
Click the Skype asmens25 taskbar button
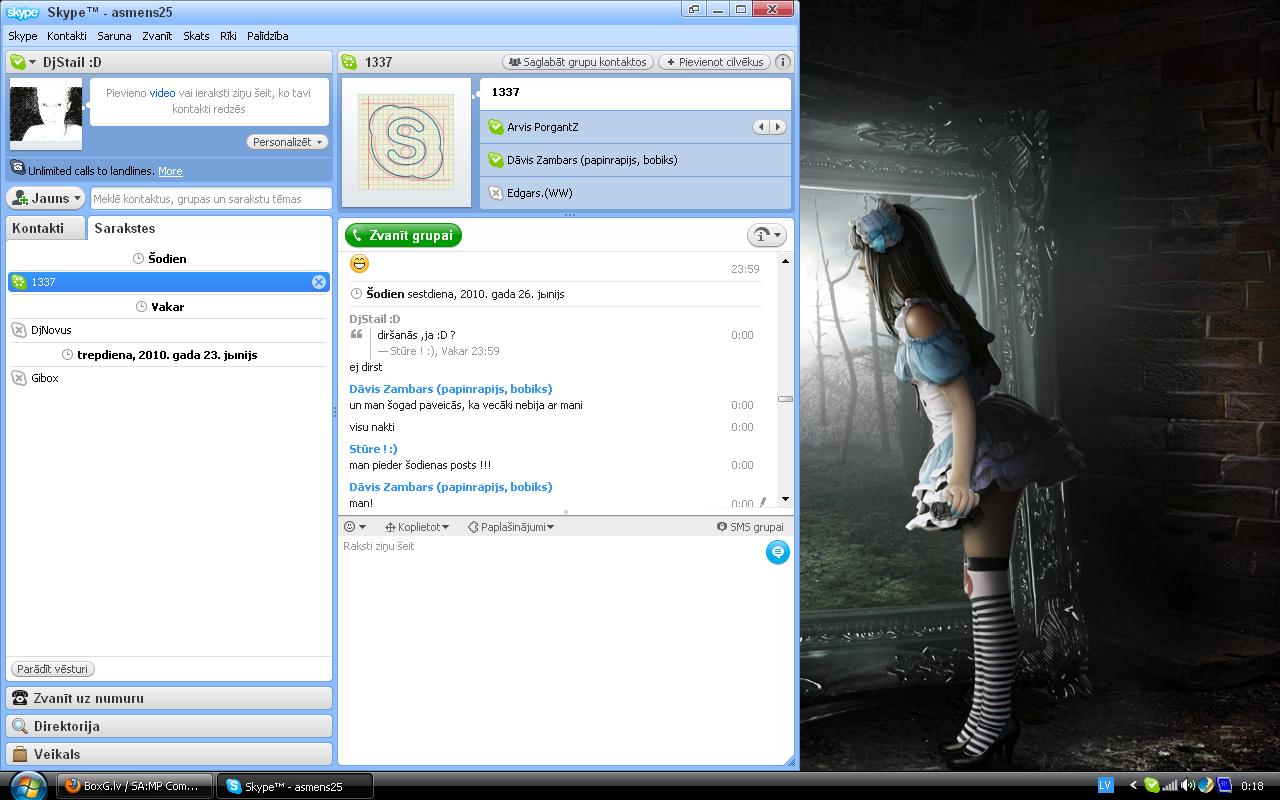(x=296, y=786)
